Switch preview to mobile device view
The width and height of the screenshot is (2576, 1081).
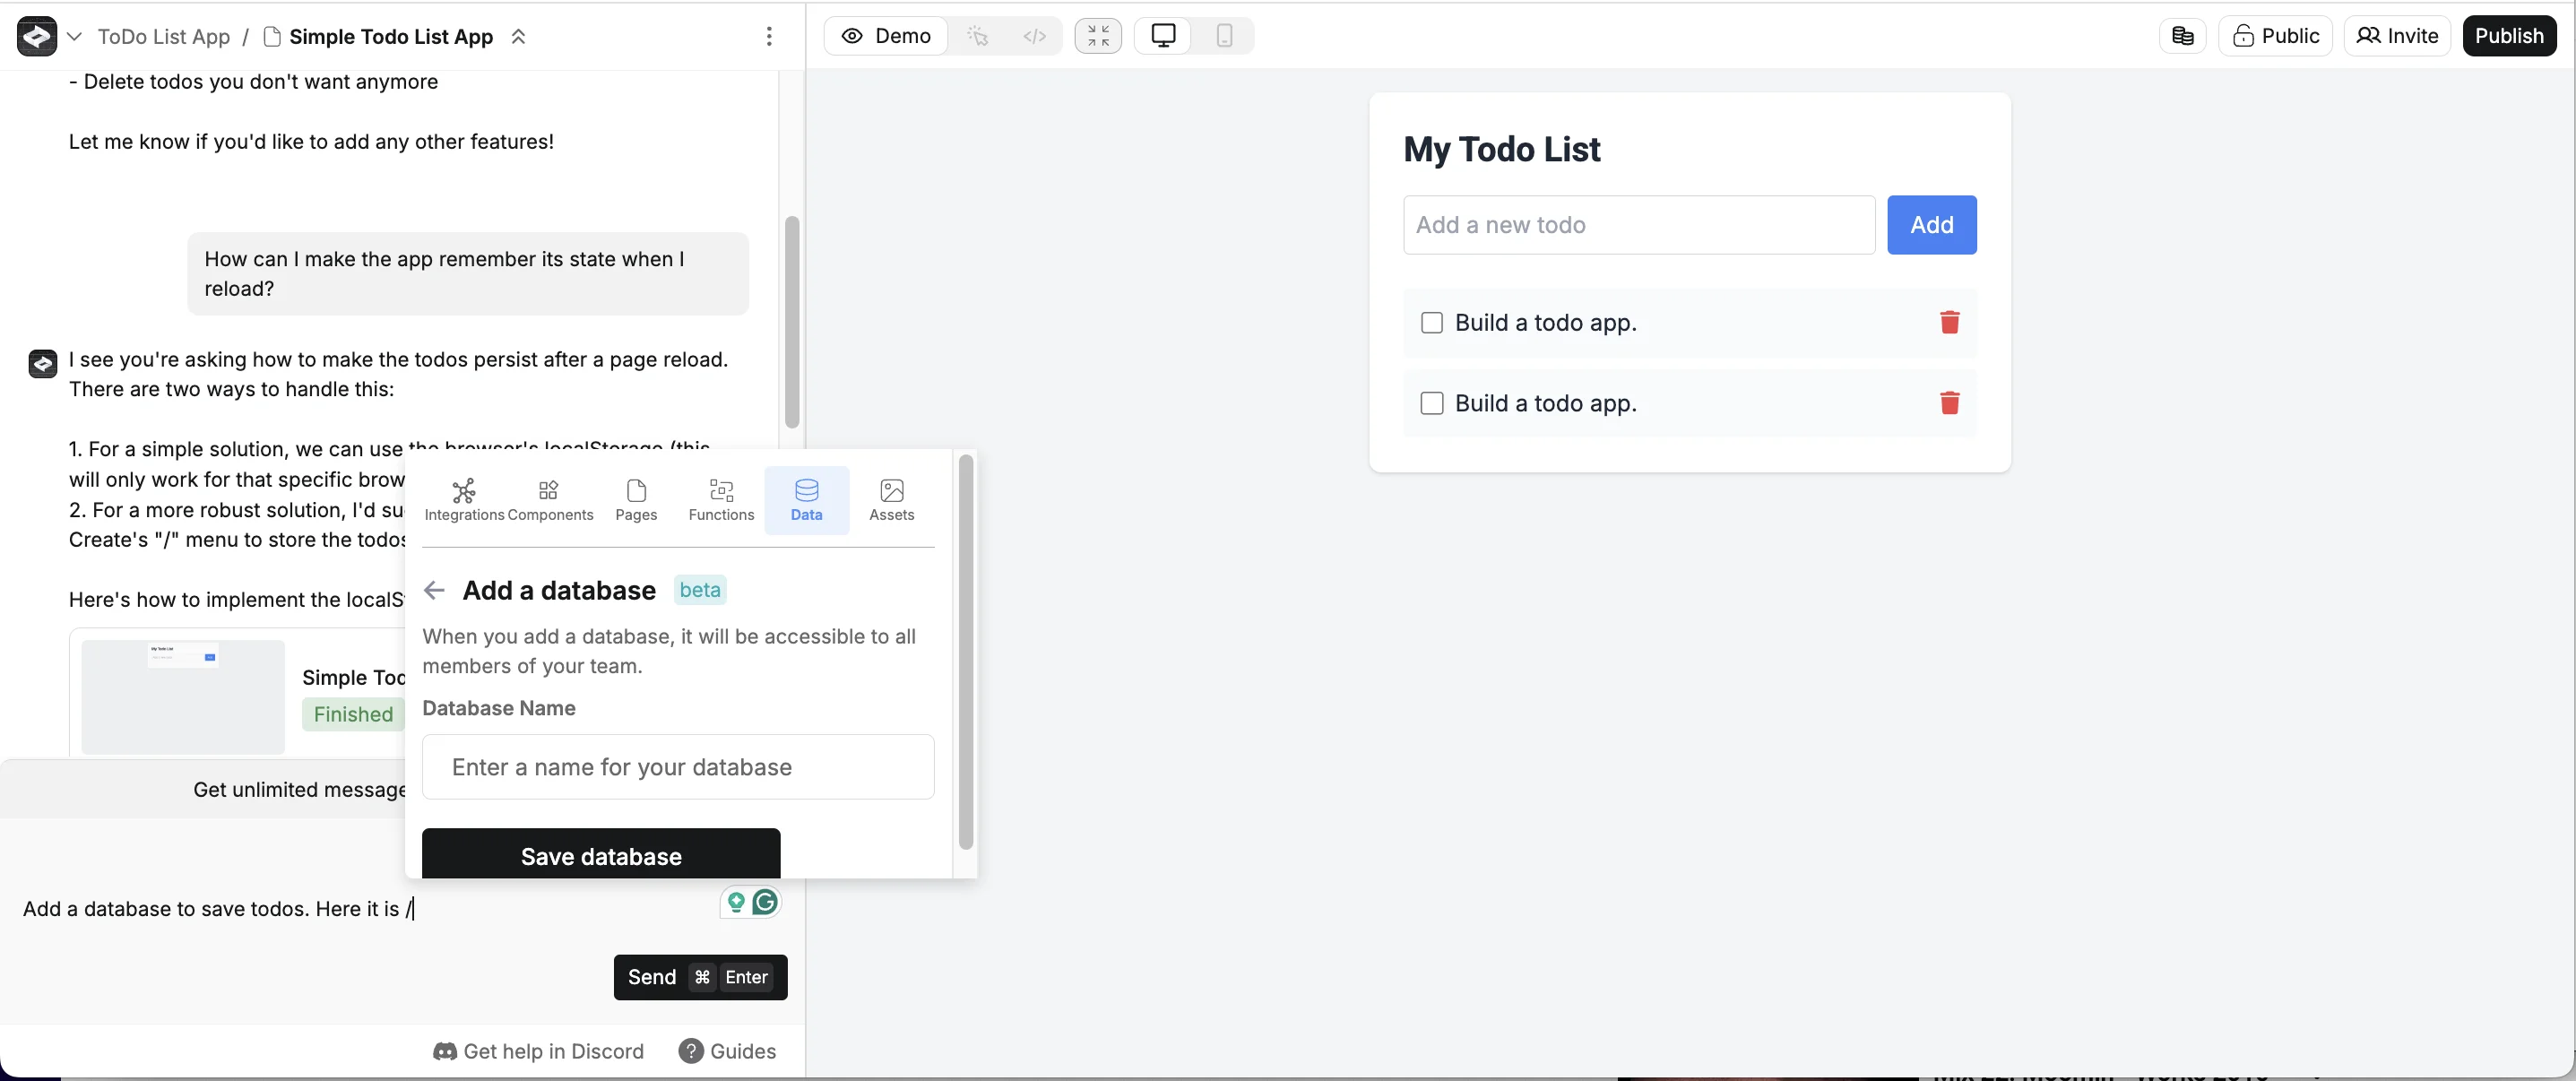point(1224,36)
